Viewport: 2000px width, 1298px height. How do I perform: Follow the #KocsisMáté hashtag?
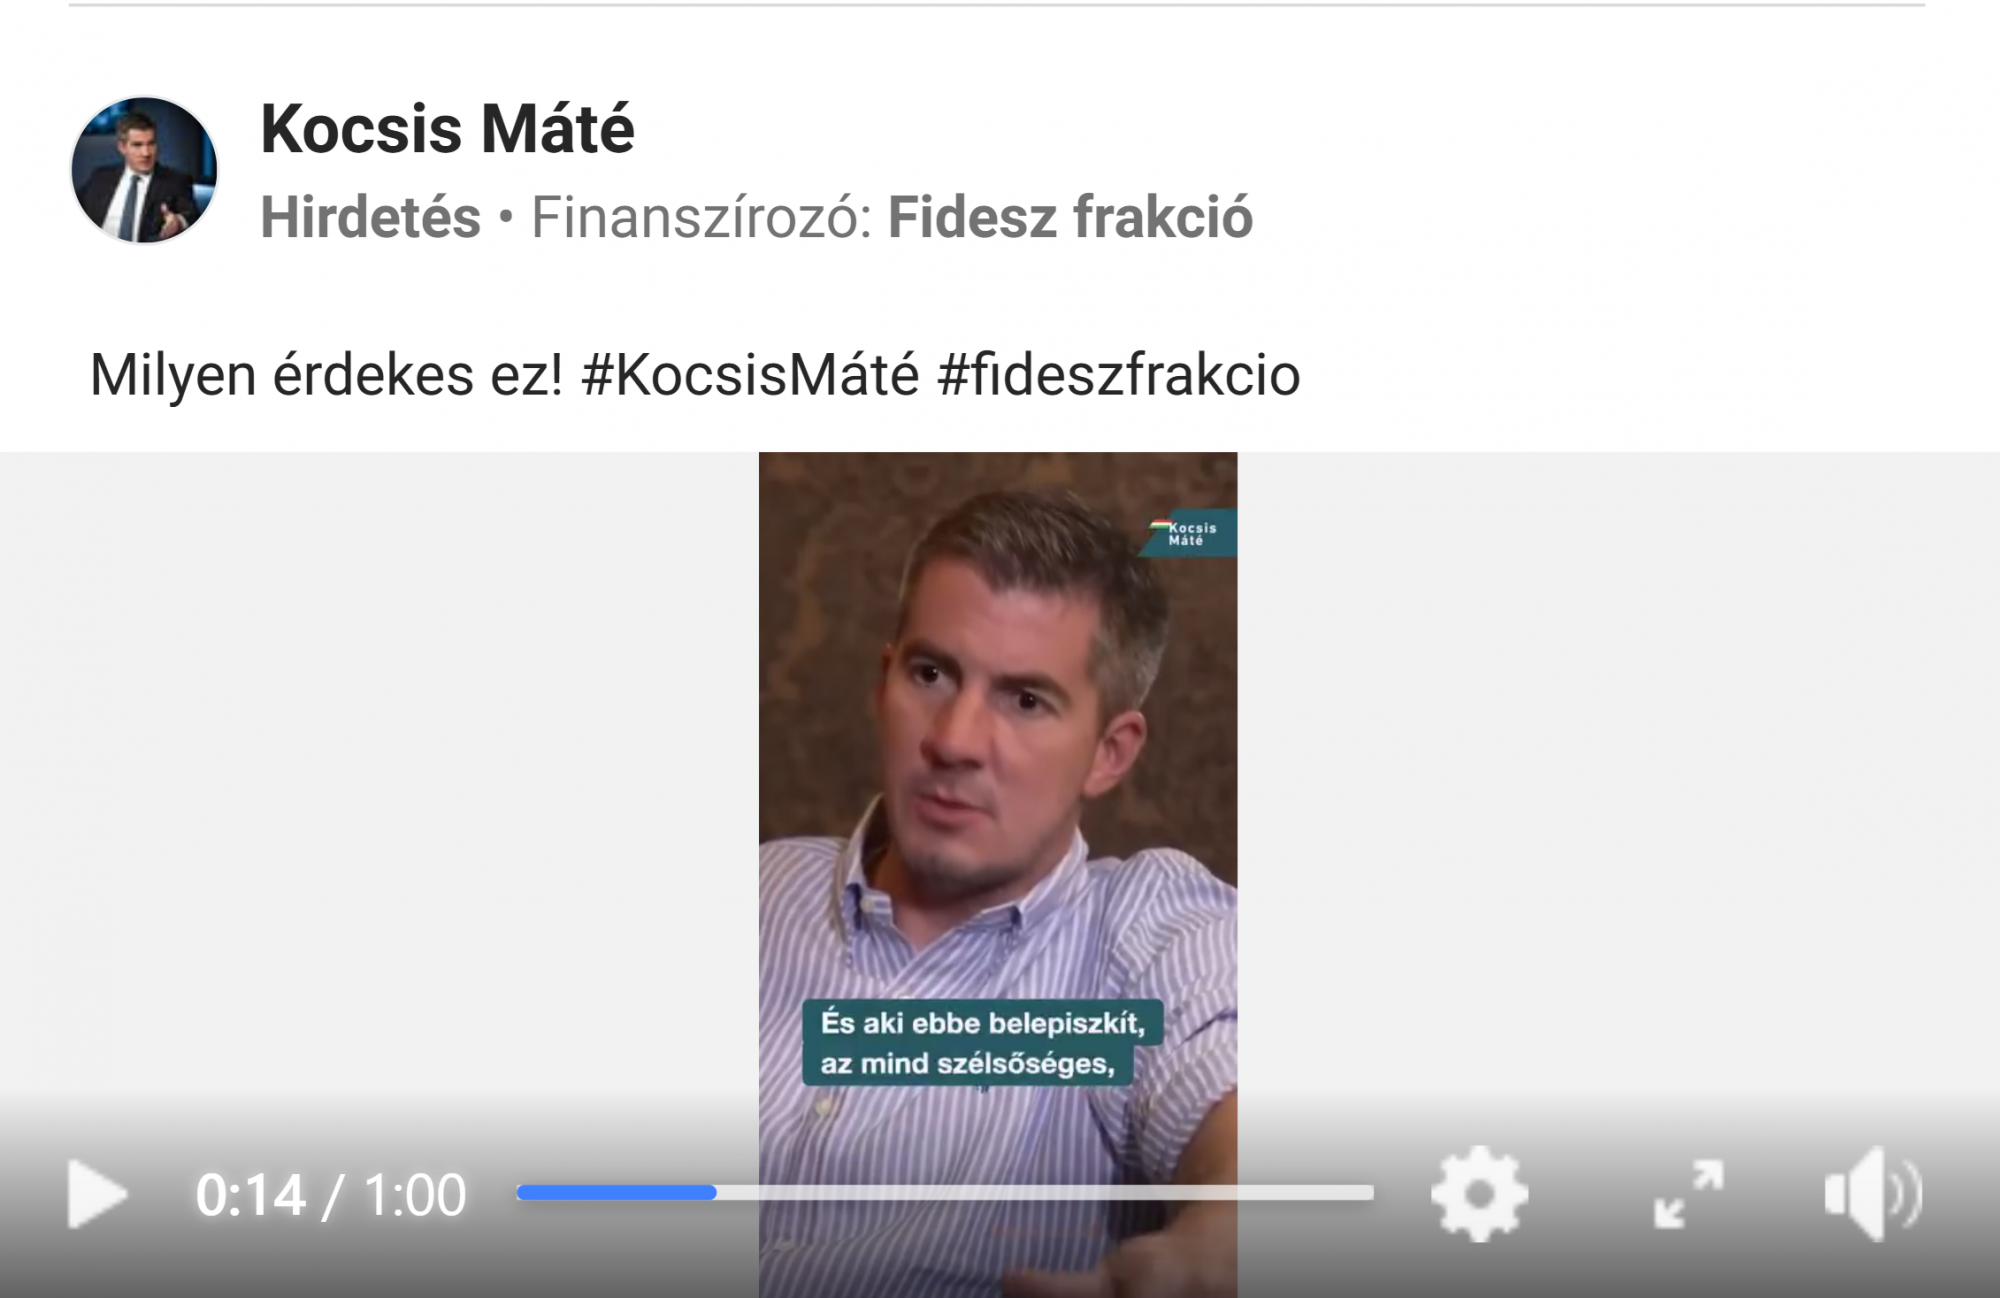point(750,375)
